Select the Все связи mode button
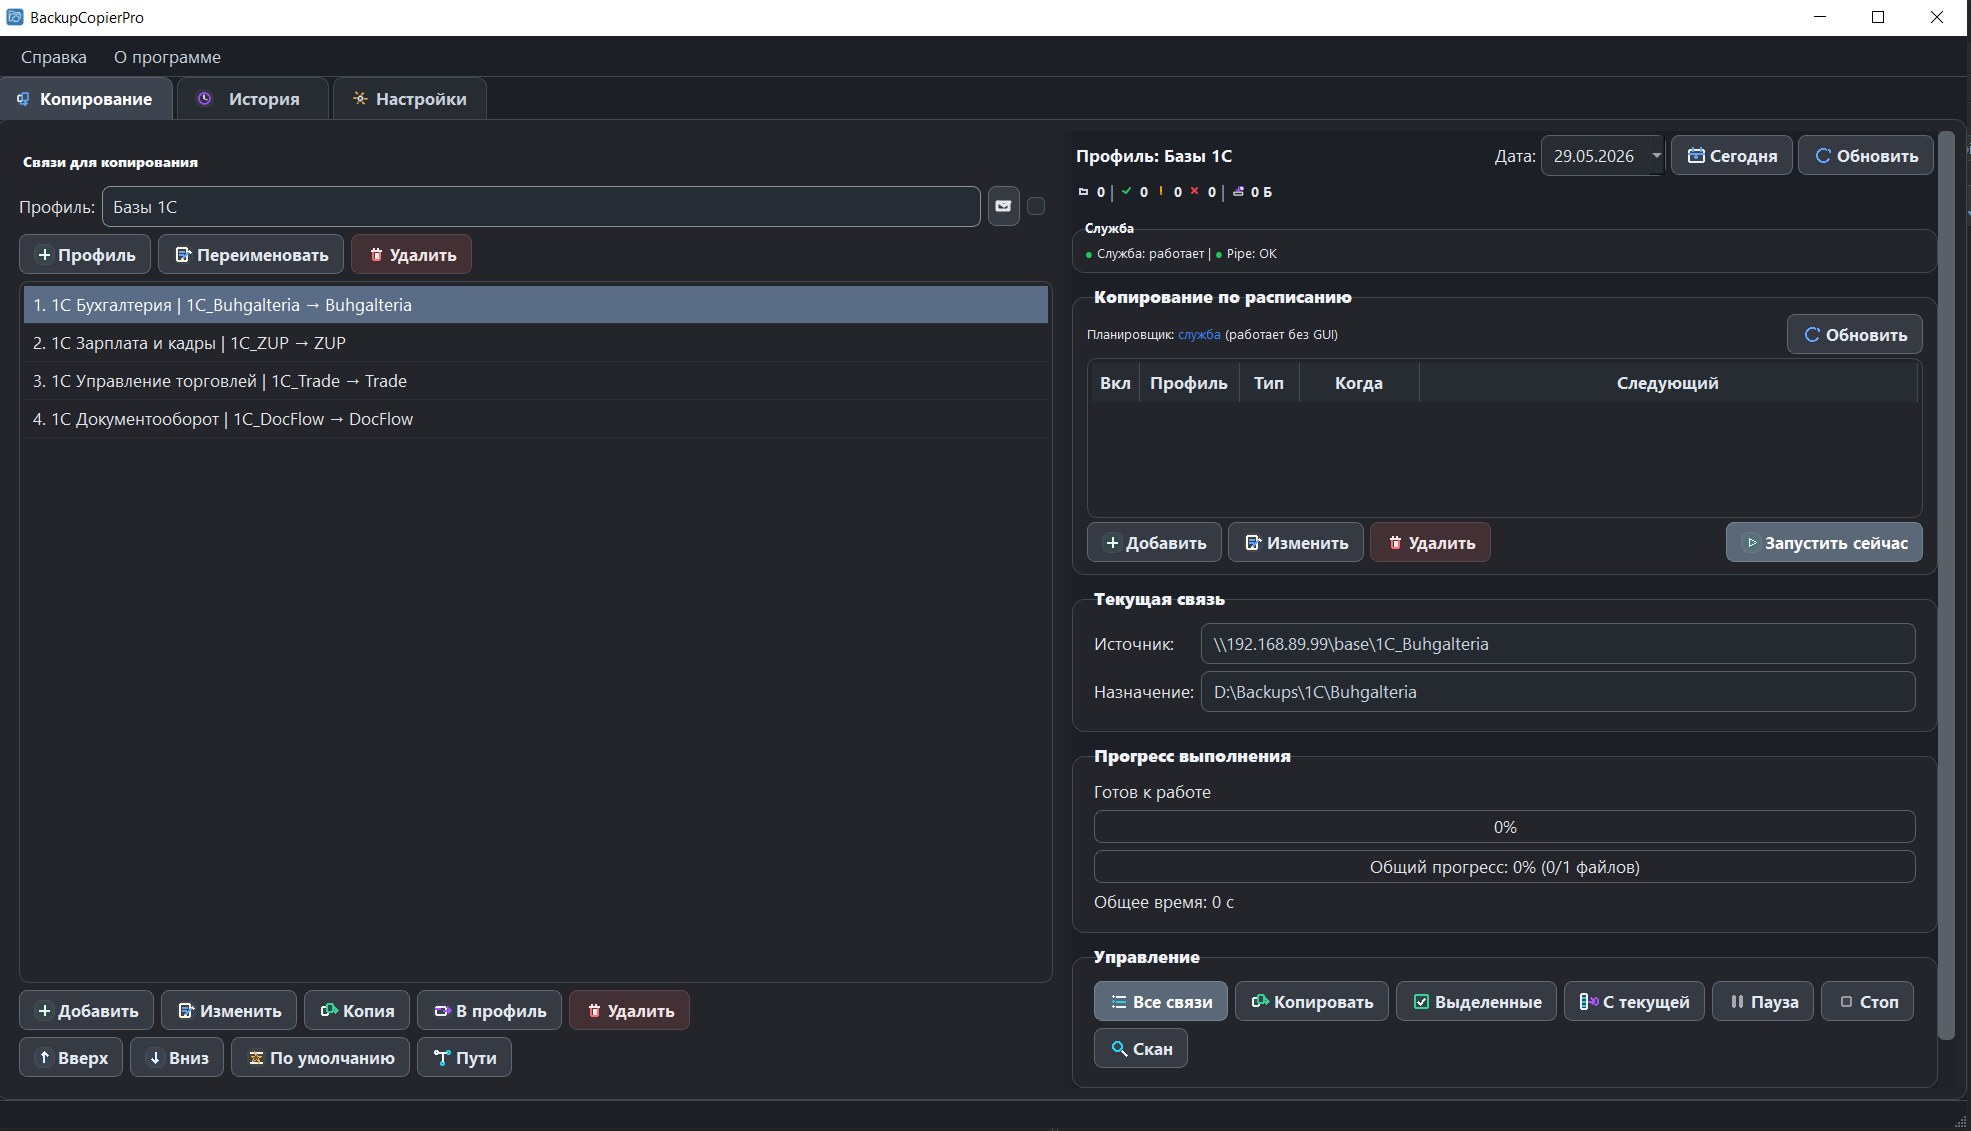Image resolution: width=1971 pixels, height=1131 pixels. click(1161, 1002)
